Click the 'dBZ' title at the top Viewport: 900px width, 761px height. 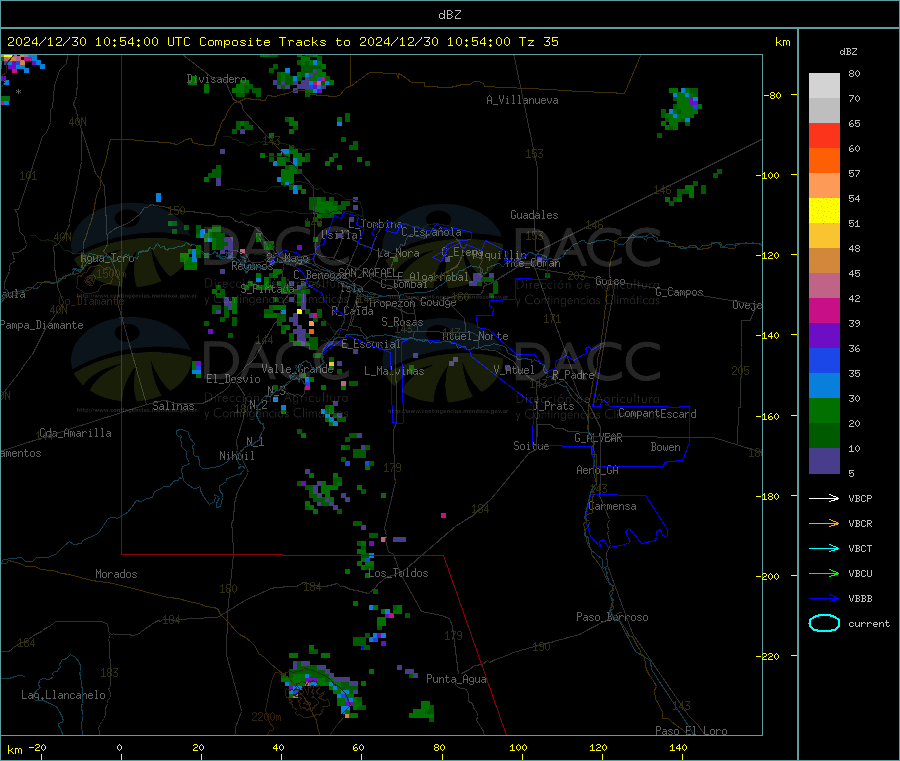pos(449,15)
